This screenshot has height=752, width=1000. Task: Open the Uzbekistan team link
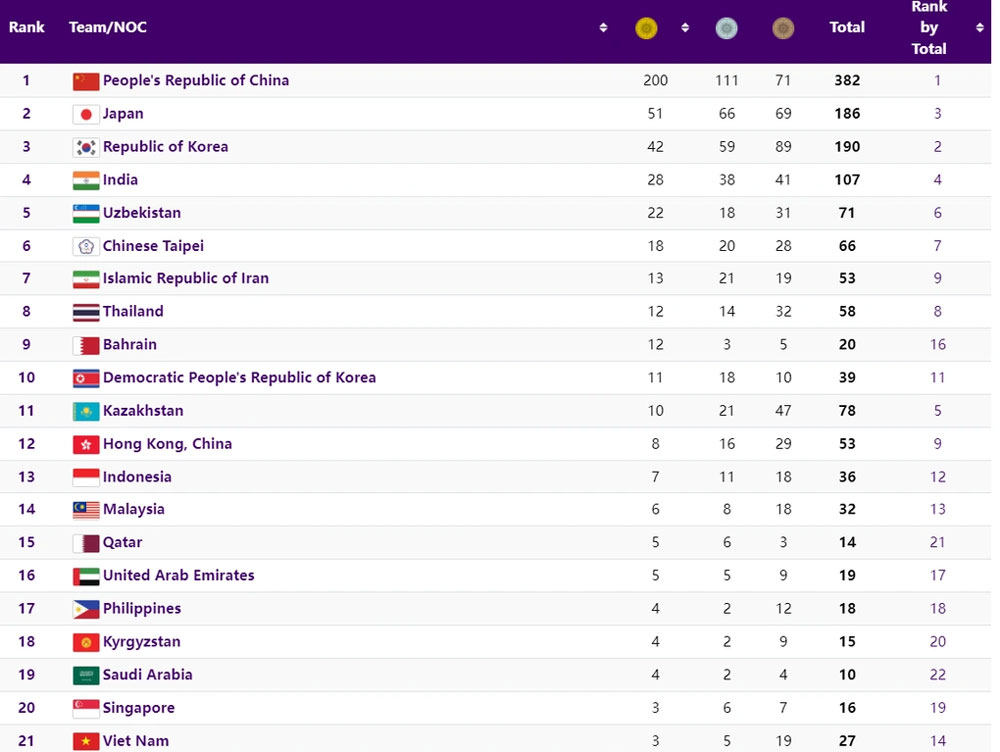click(x=142, y=213)
